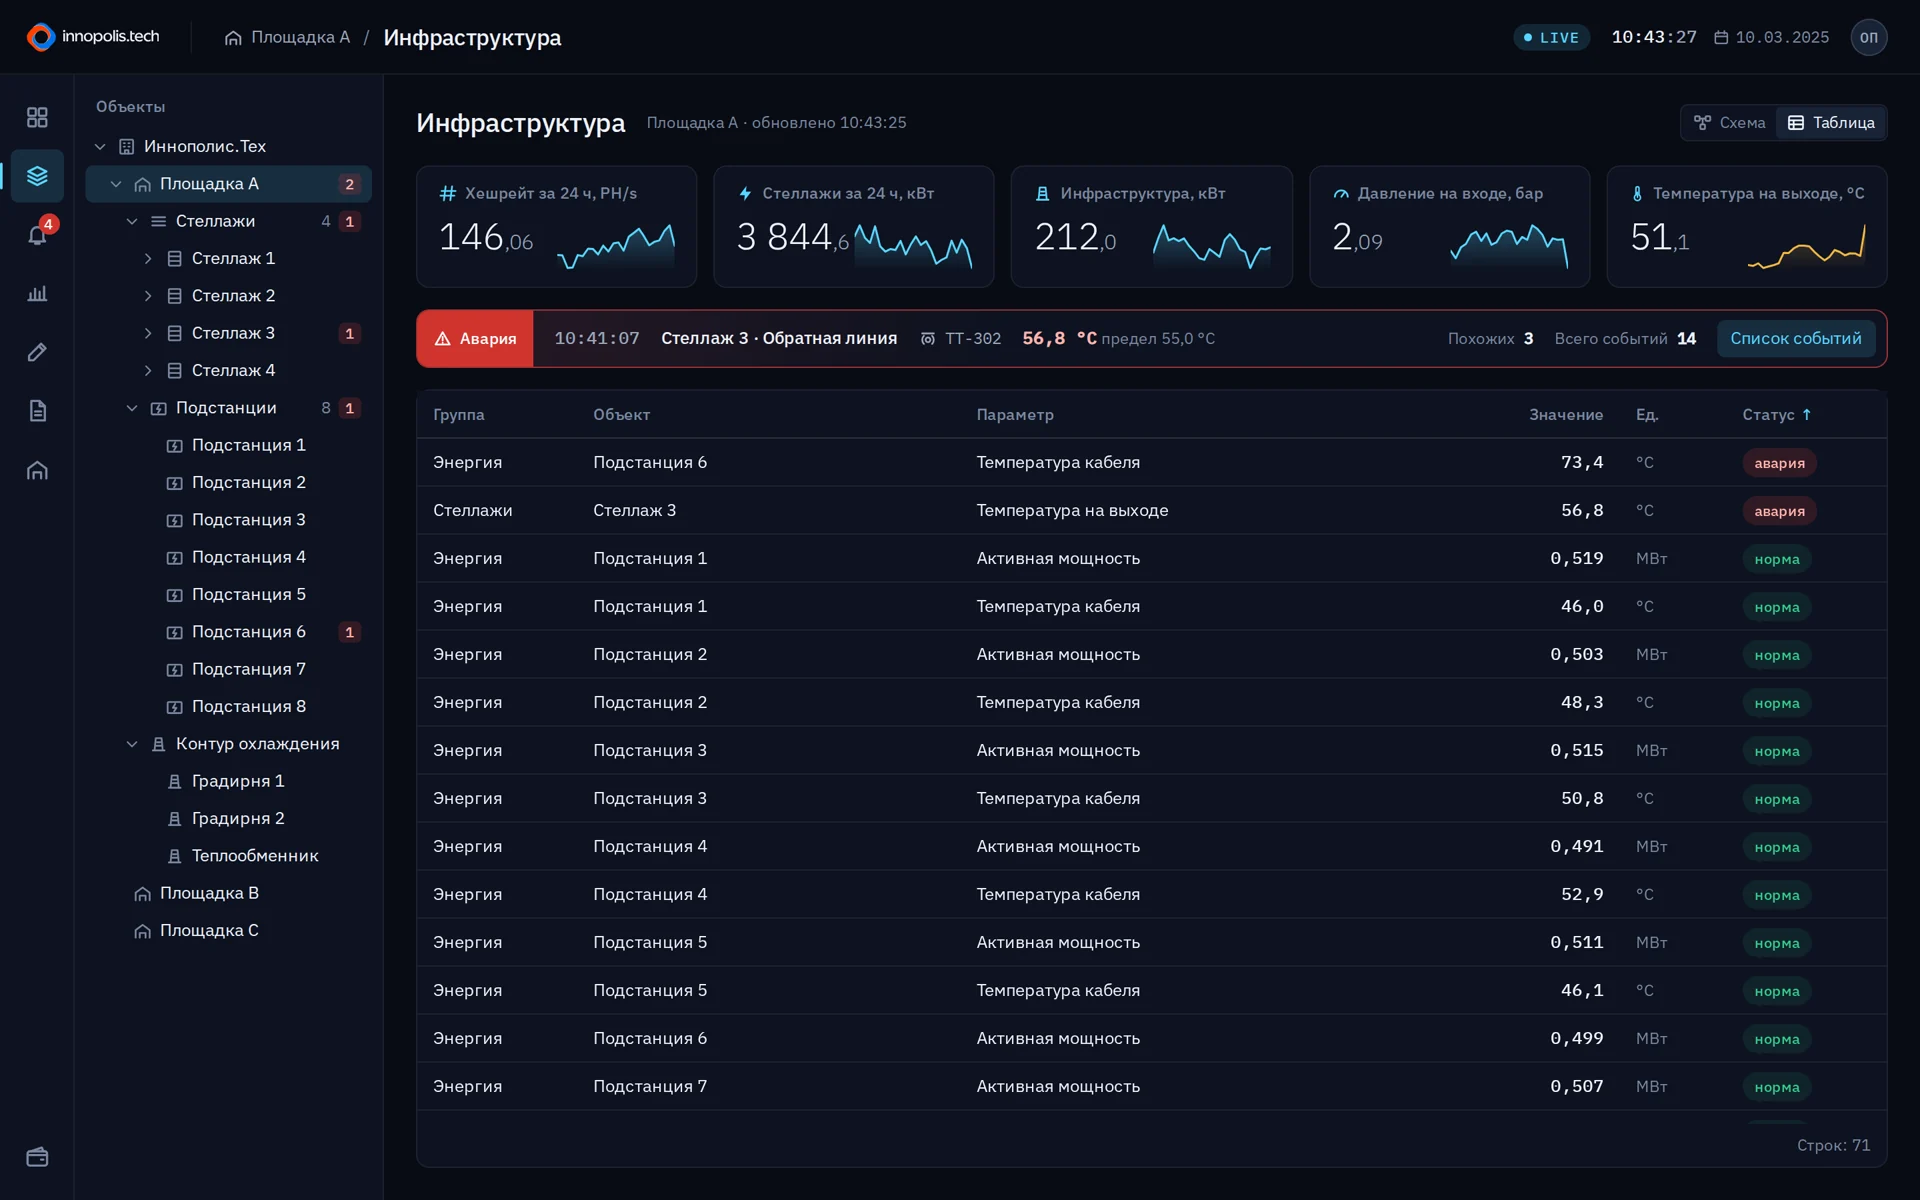Click the hash icon on Хешрейт card
The width and height of the screenshot is (1920, 1200).
click(x=448, y=193)
